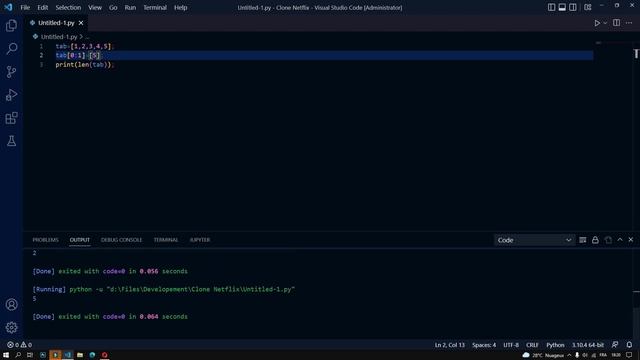Open the notifications bell icon
Viewport: 640px width, 360px height.
(x=629, y=345)
